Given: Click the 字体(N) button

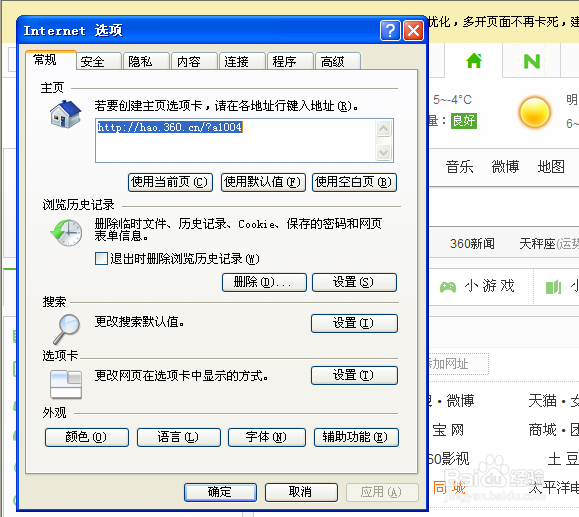Looking at the screenshot, I should pos(267,437).
